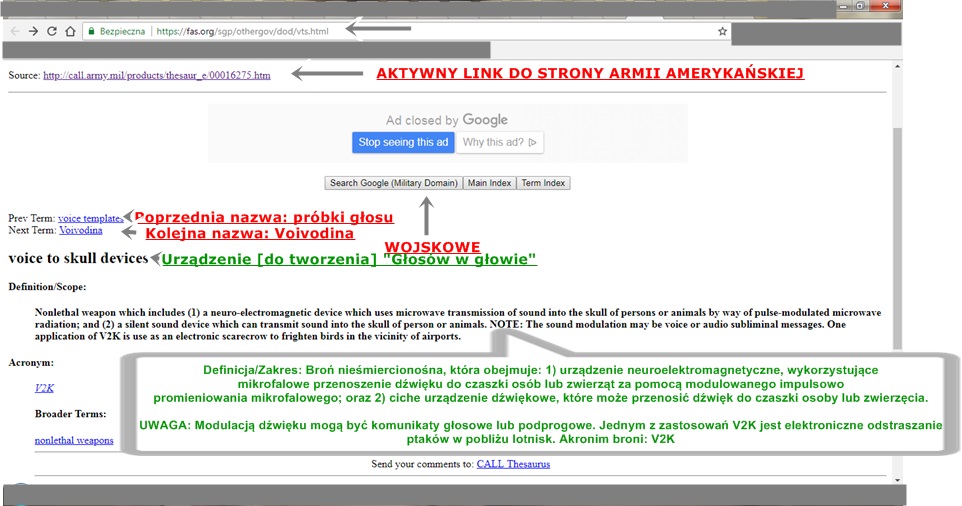
Task: Click the 'Broader Terms:' label
Action: tap(71, 414)
